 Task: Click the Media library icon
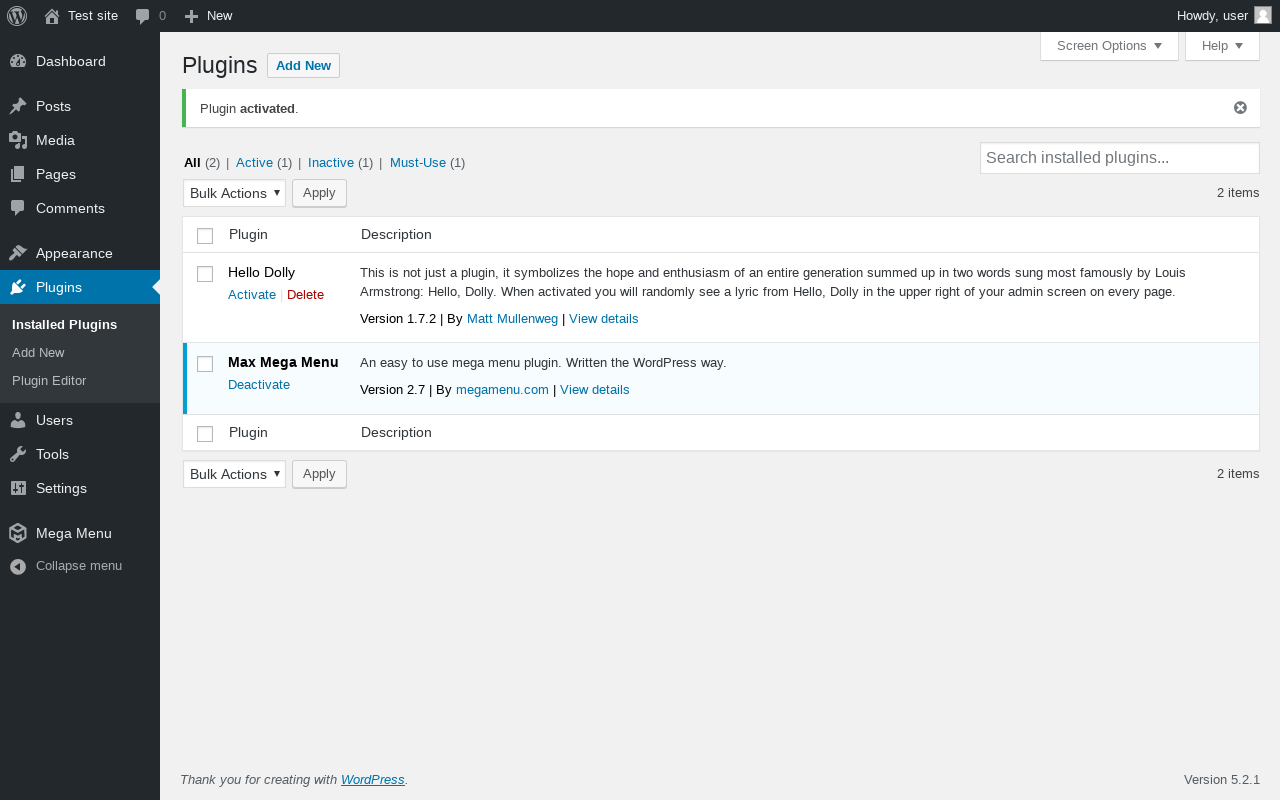coord(18,140)
